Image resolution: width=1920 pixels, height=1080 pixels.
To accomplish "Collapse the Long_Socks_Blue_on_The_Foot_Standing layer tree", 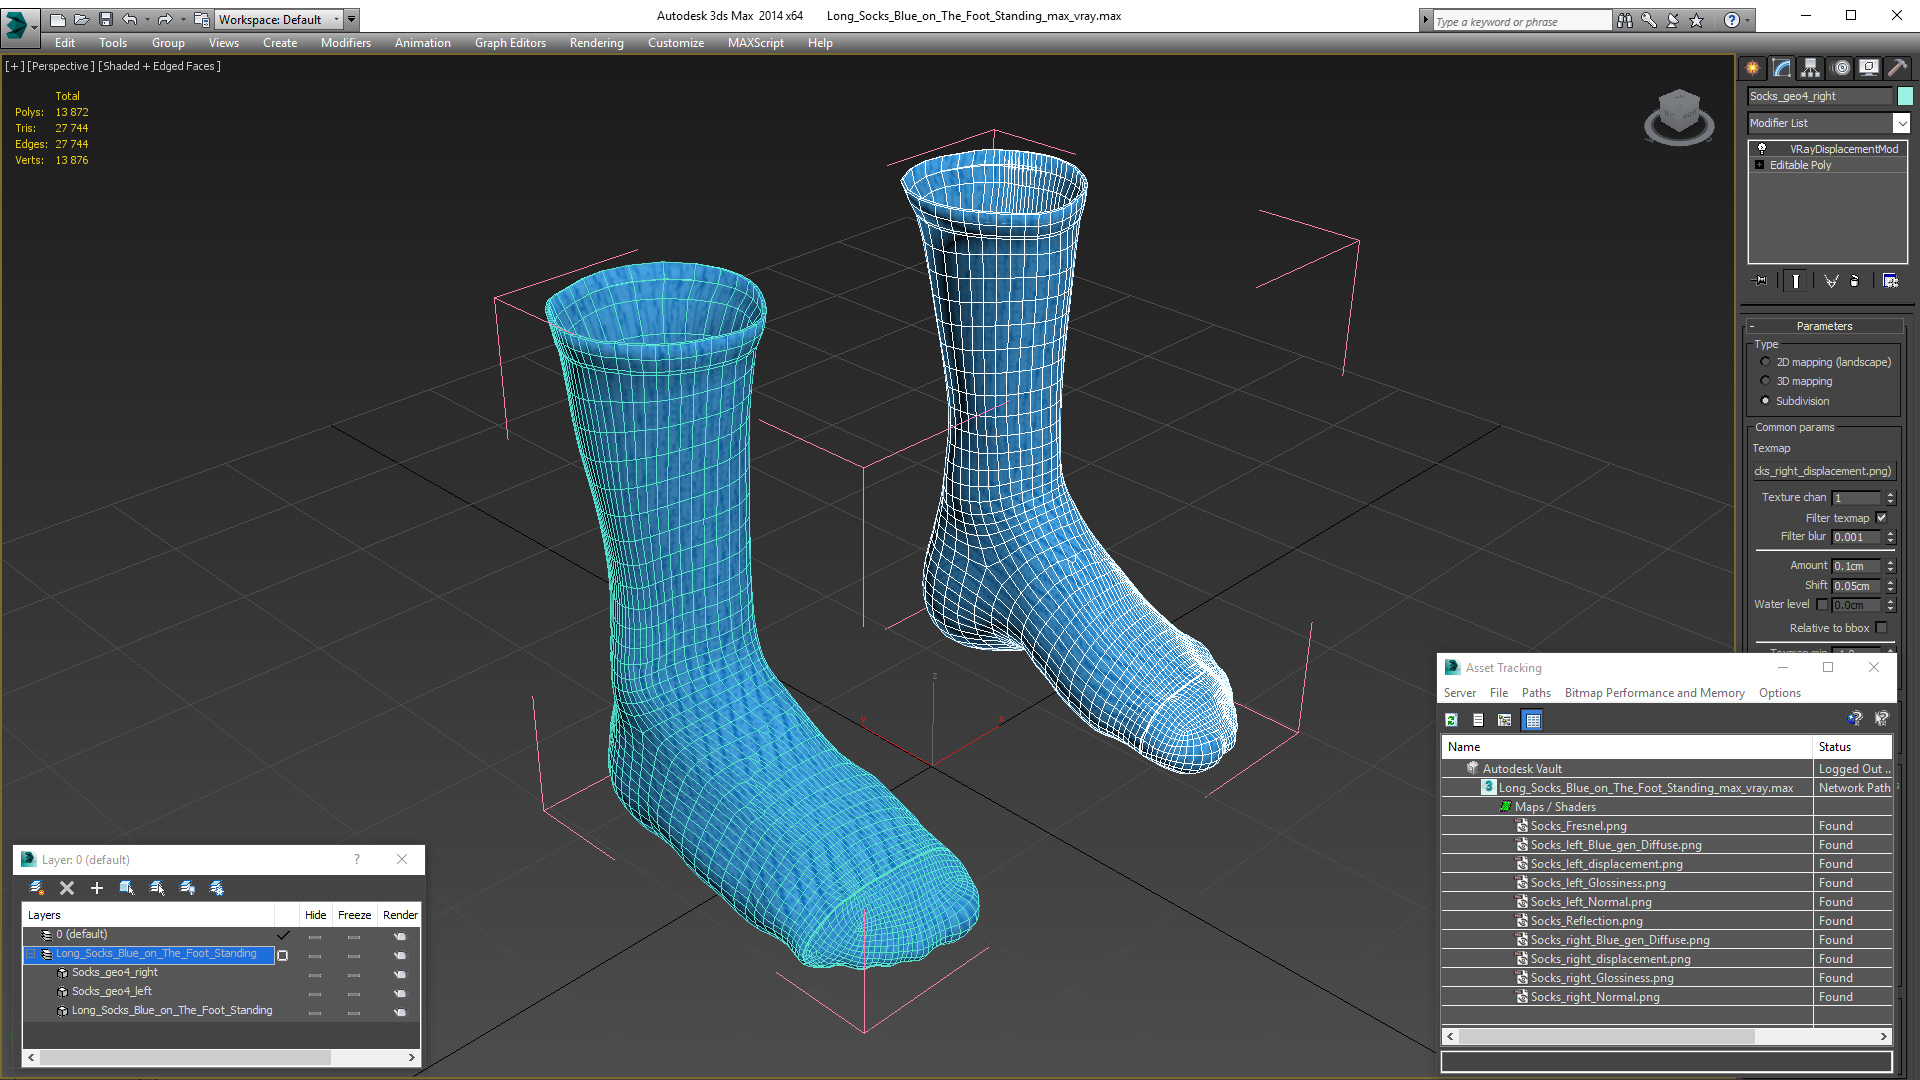I will click(31, 954).
